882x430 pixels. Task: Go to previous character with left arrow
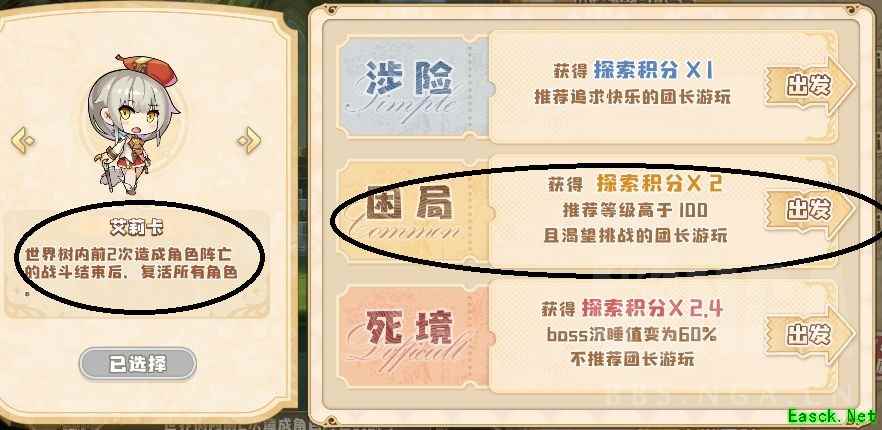24,140
